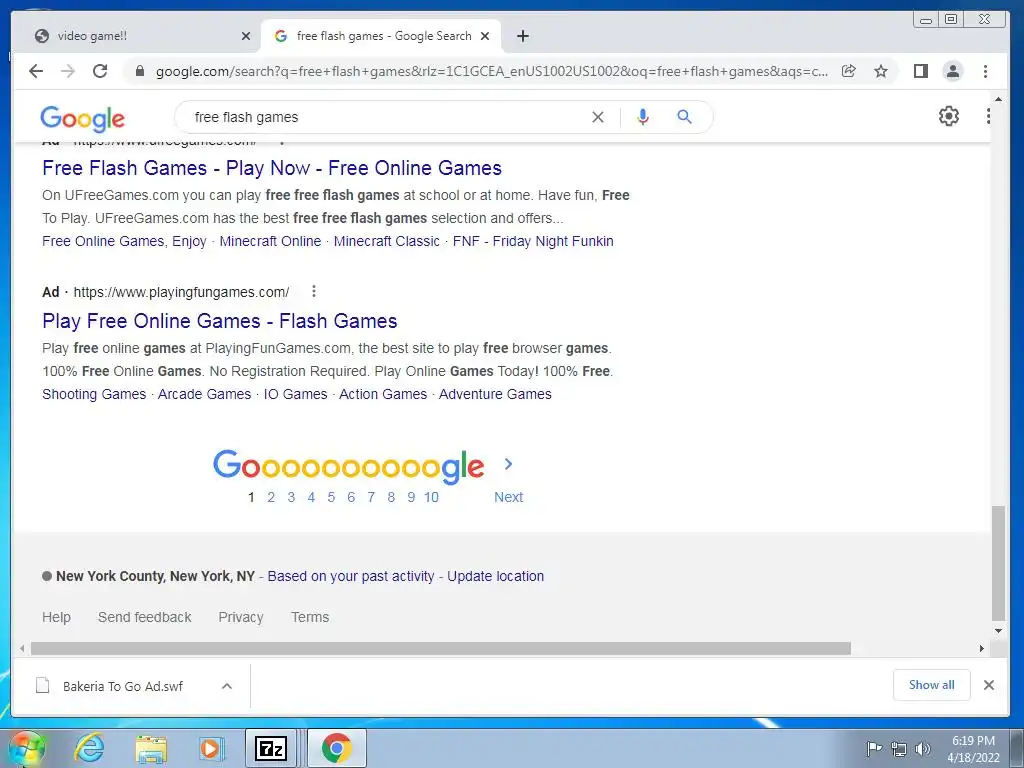Go to results page 3
The width and height of the screenshot is (1024, 768).
(291, 497)
